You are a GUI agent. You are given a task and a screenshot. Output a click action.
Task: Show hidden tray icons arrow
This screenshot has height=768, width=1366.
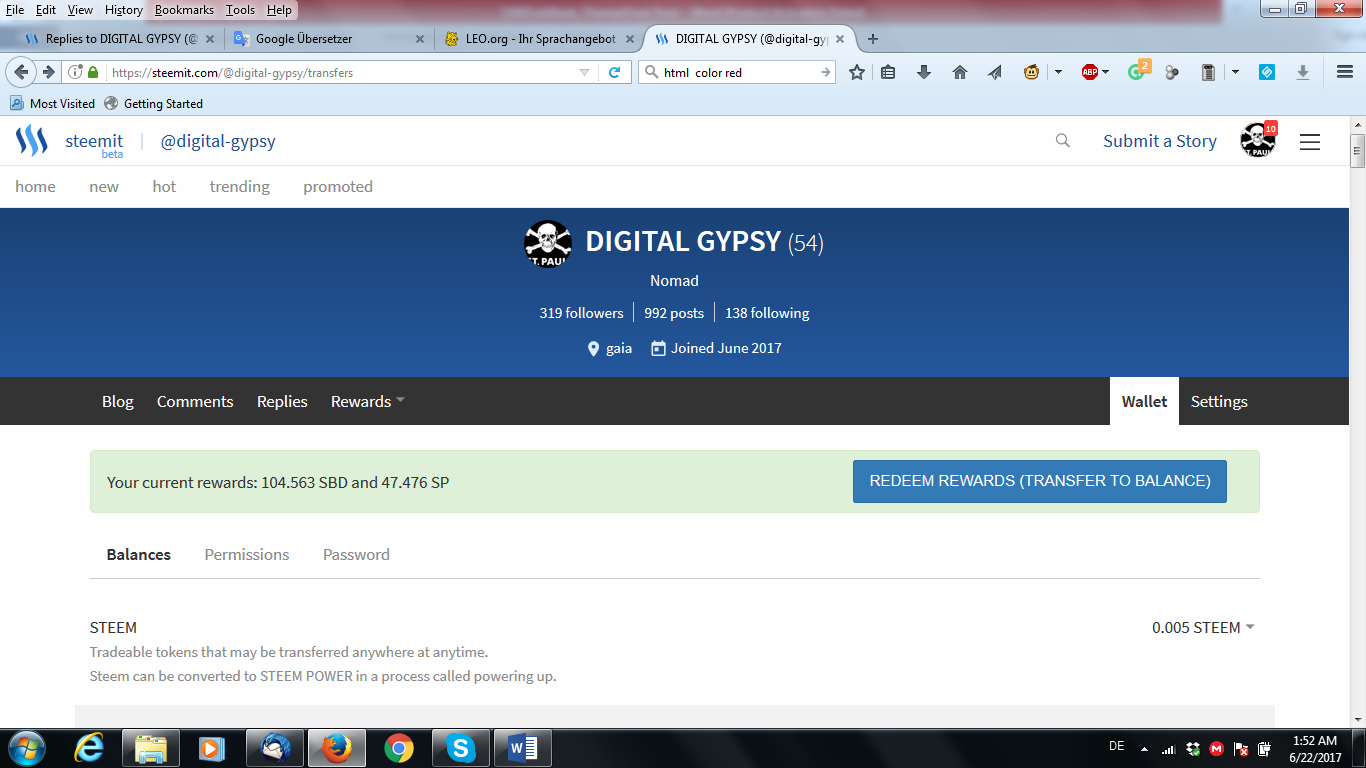1142,748
